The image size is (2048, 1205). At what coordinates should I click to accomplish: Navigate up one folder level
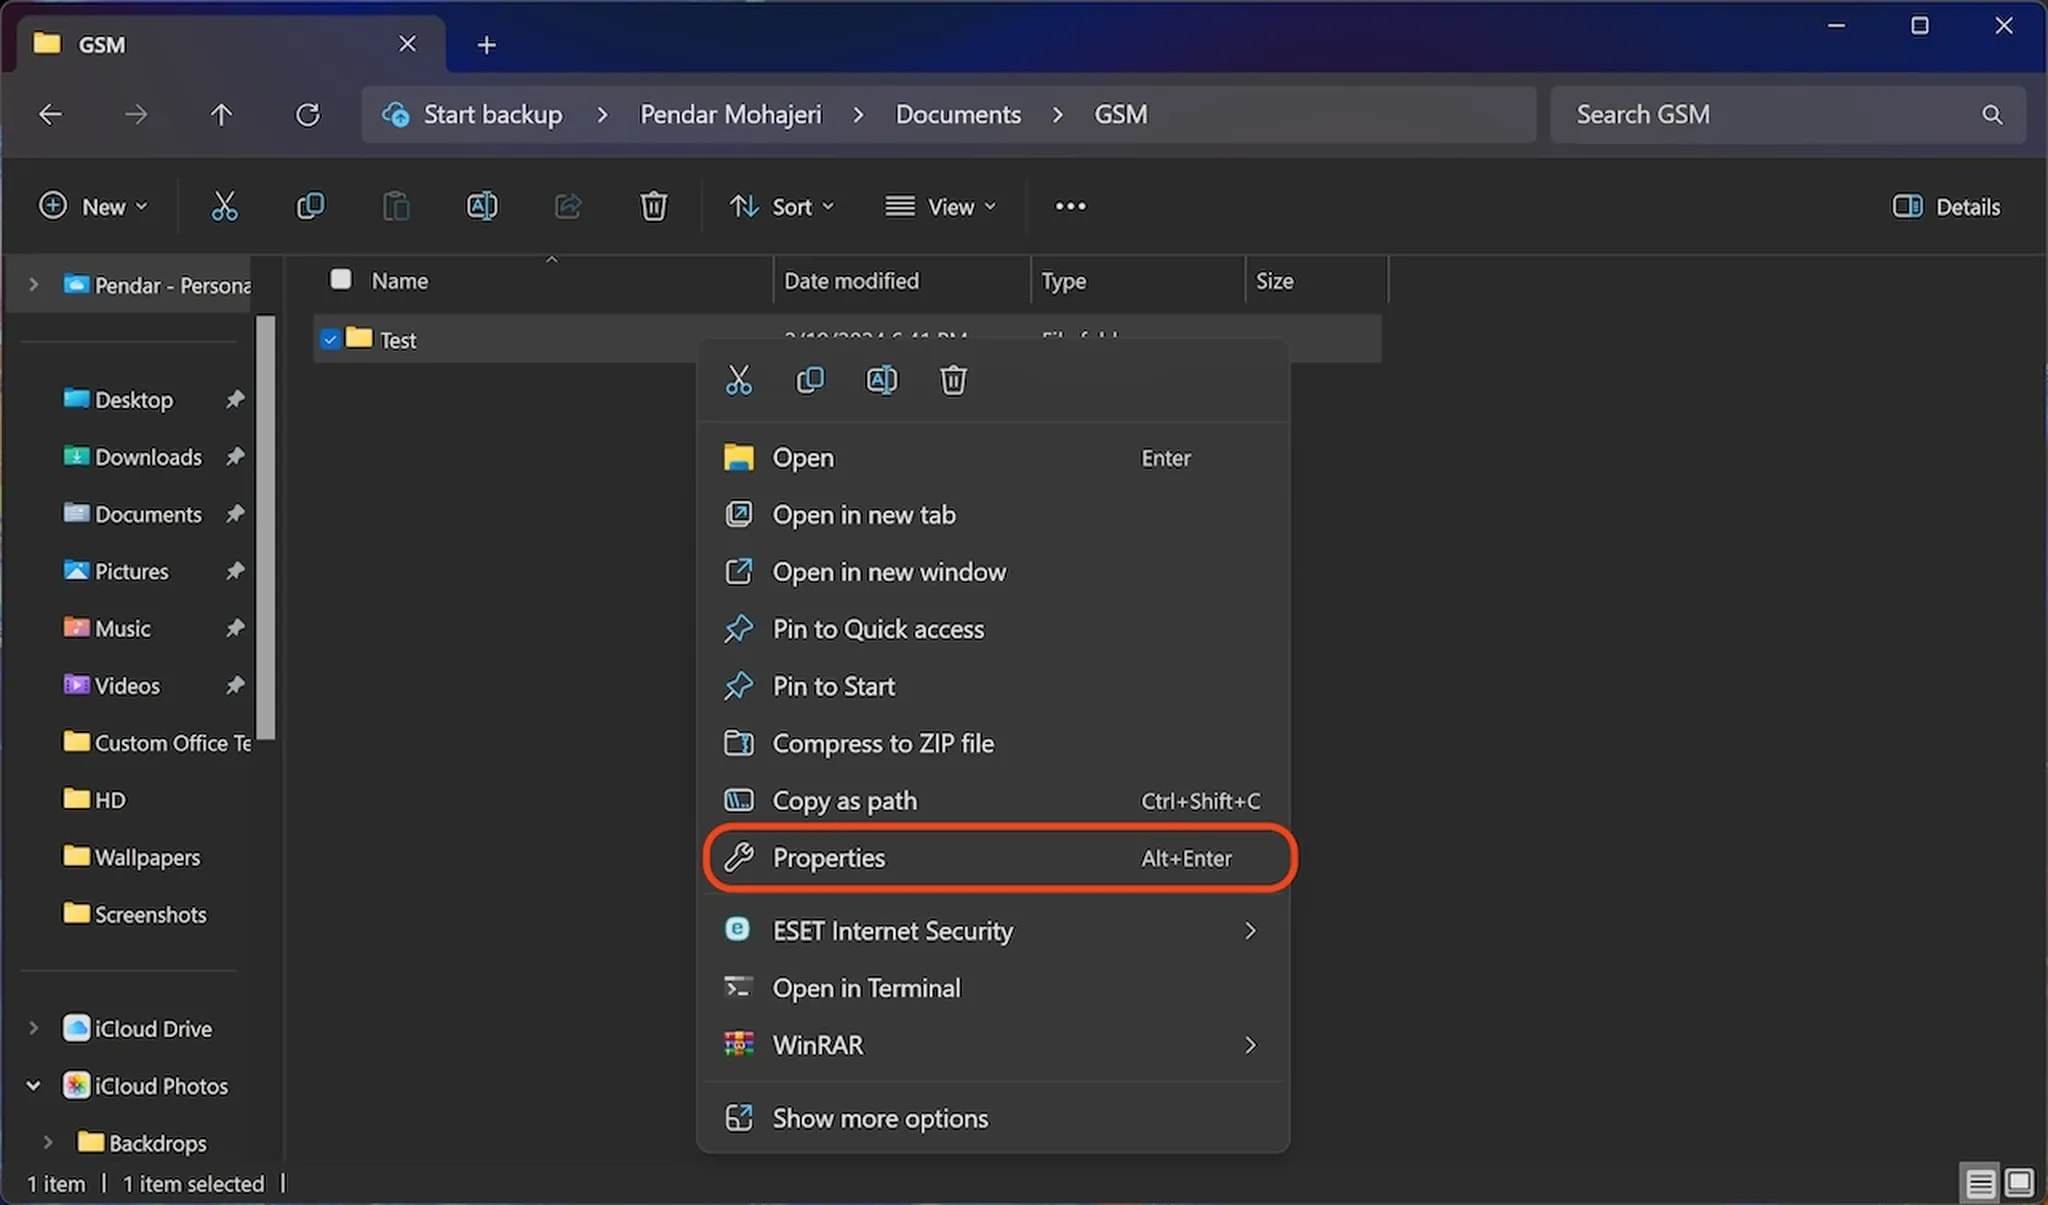(x=221, y=115)
